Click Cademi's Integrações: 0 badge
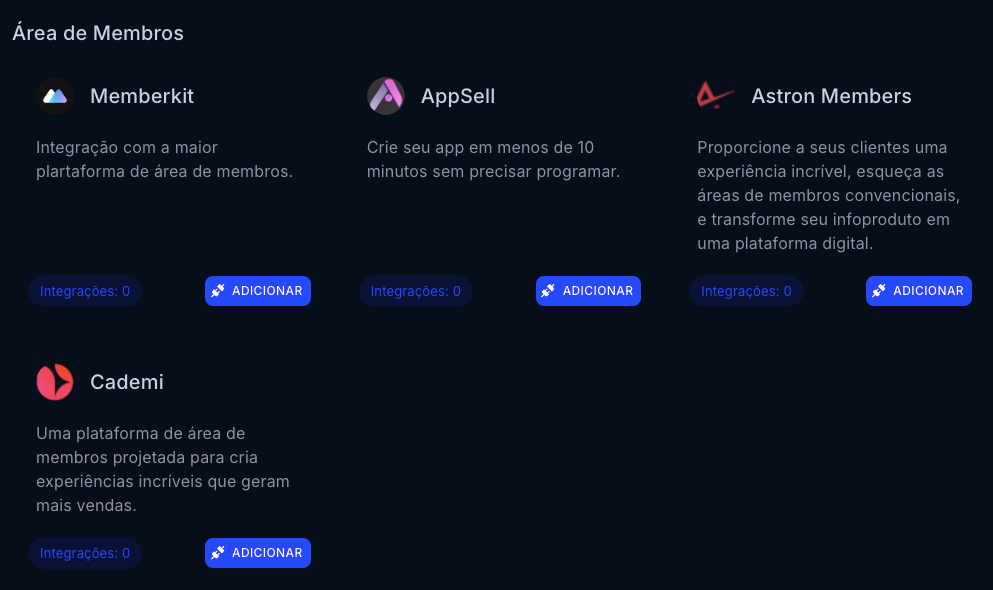The image size is (993, 590). (x=85, y=553)
